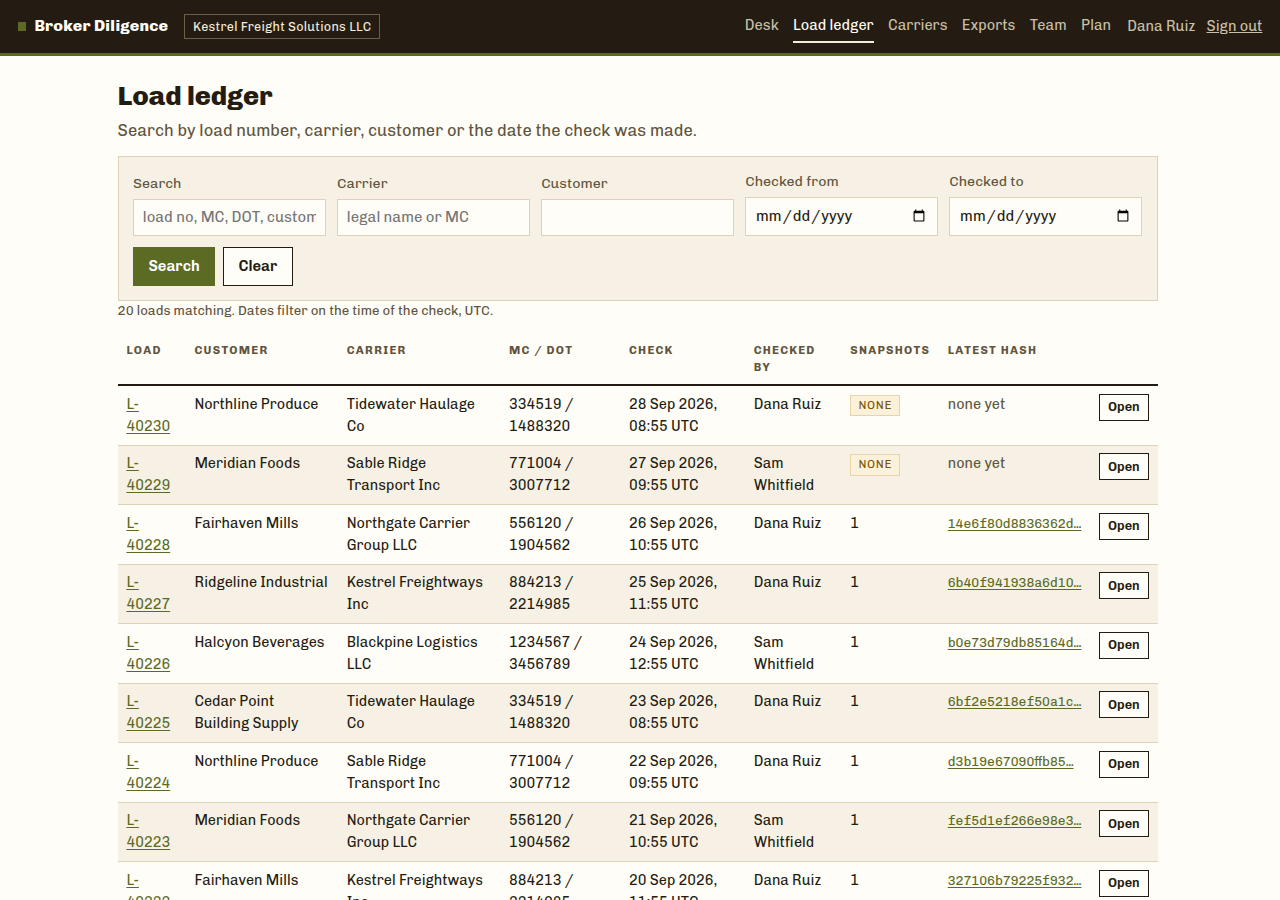This screenshot has height=900, width=1280.
Task: Open hash link b0e73d79db85164d
Action: (1015, 642)
